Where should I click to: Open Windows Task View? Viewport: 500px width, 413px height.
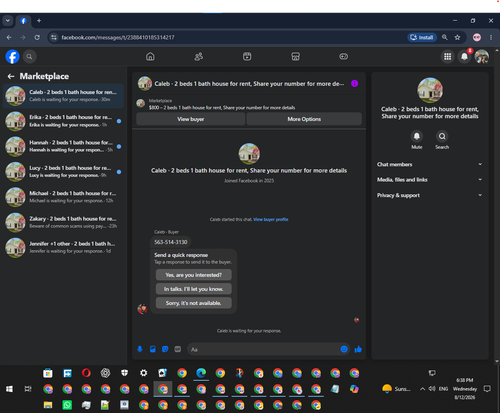tap(28, 389)
